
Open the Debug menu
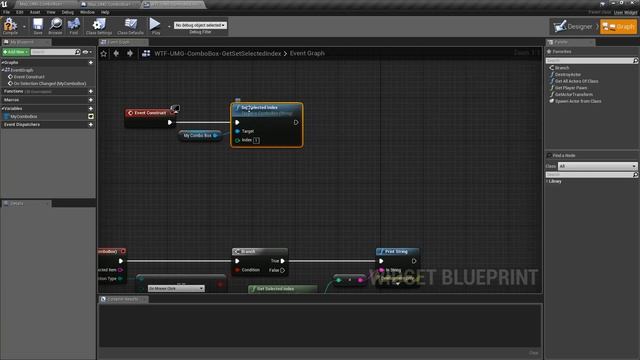(68, 12)
